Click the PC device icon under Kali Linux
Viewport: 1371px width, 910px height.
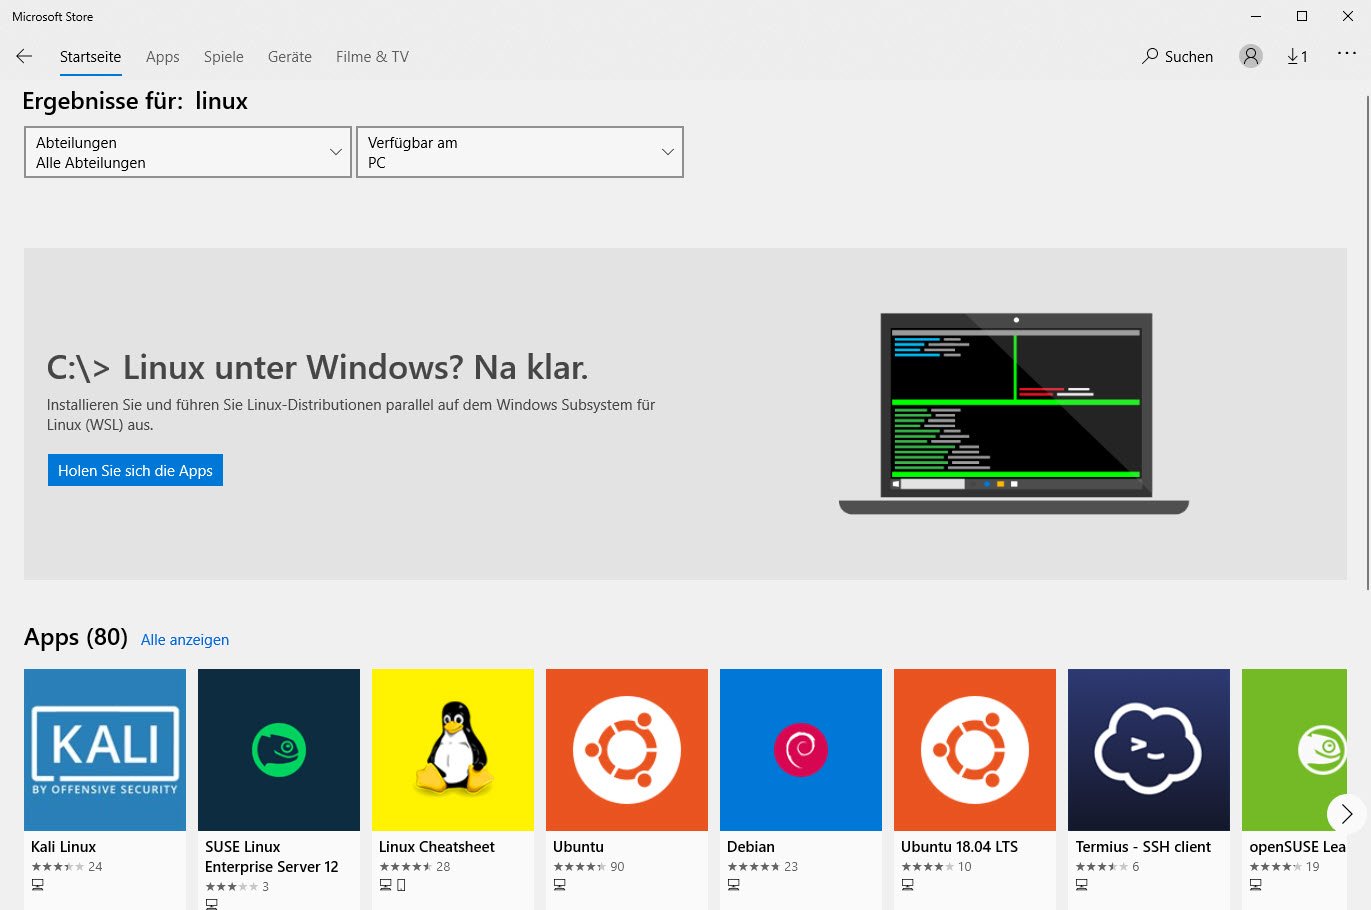coord(37,885)
